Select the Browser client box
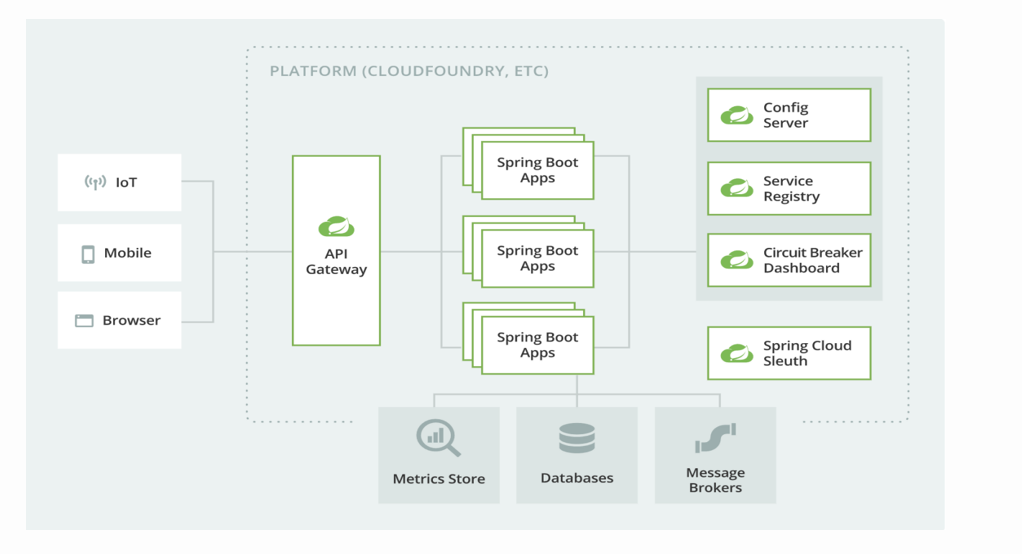 point(119,320)
